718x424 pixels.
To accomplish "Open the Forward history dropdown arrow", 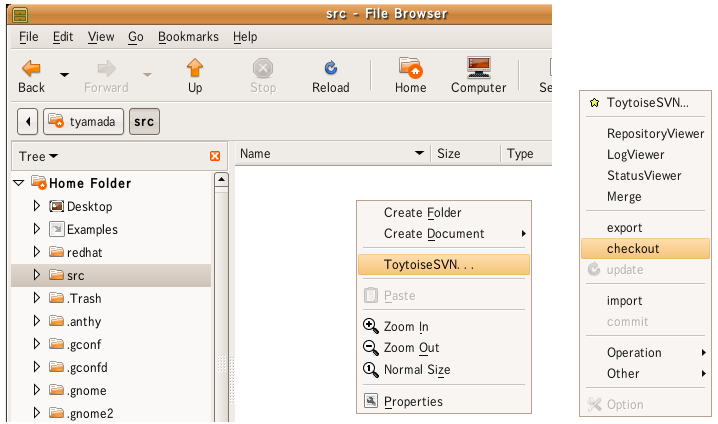I will coord(147,74).
